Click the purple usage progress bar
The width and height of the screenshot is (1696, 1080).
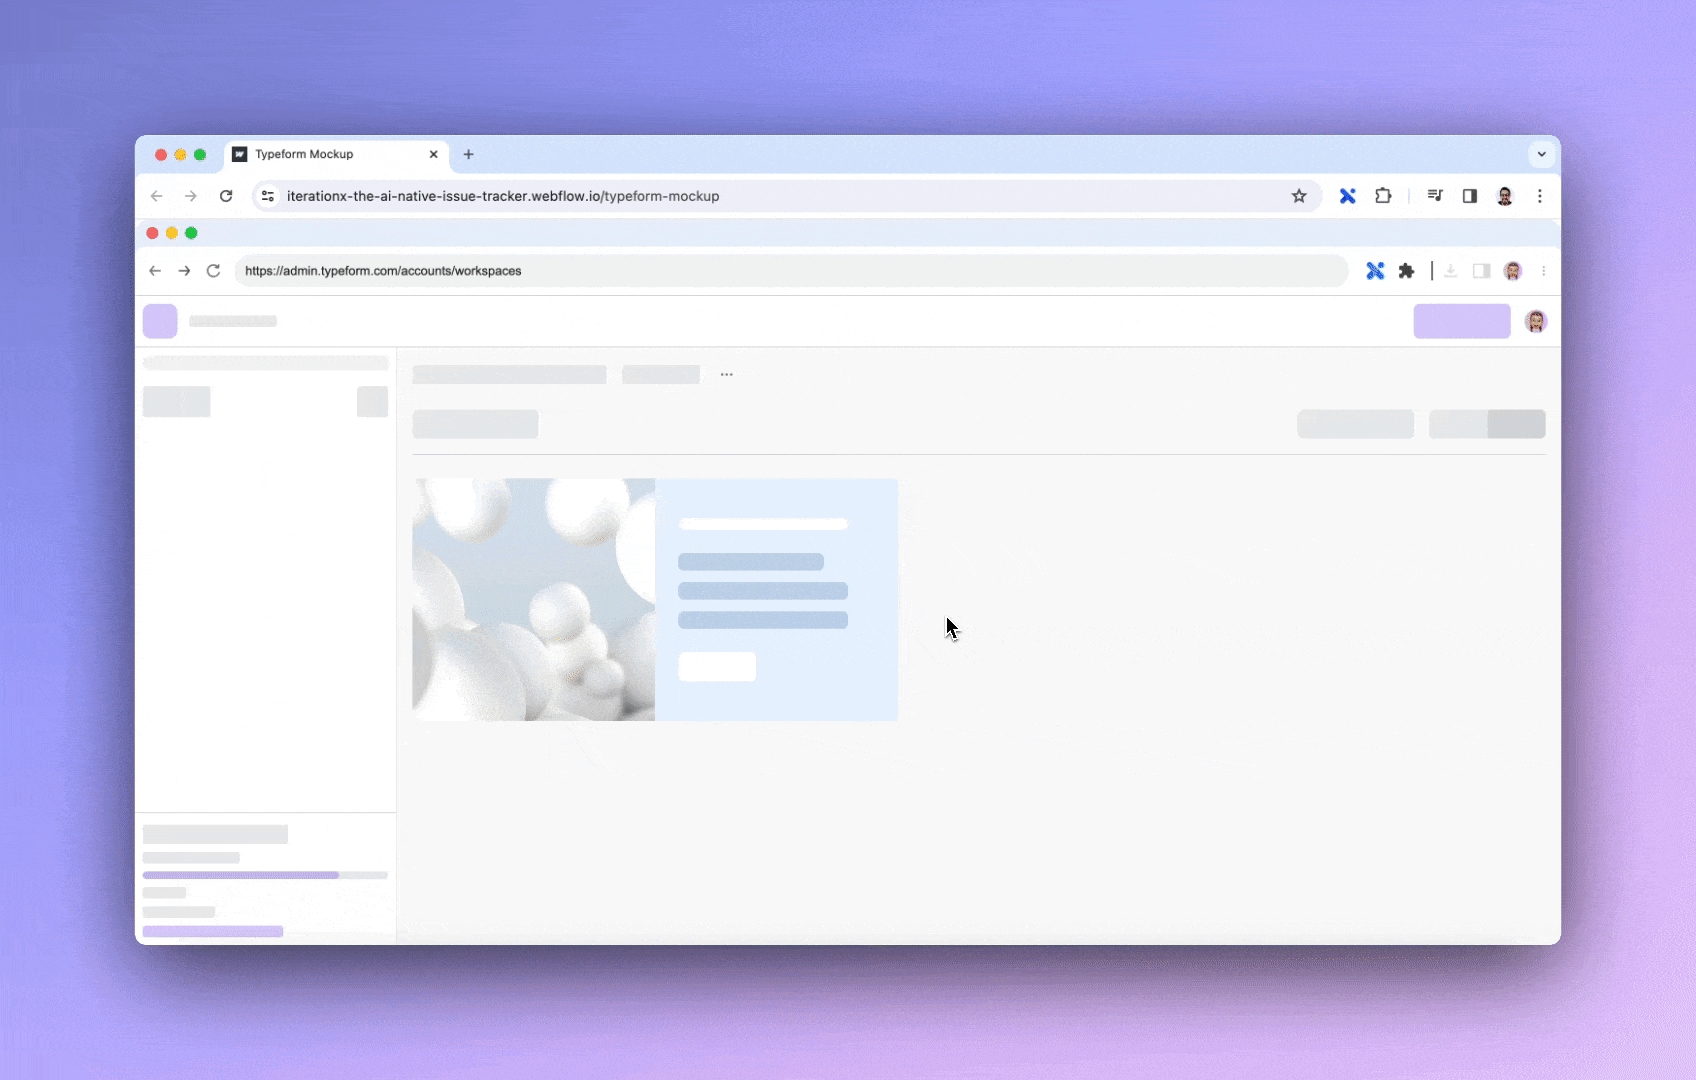[240, 875]
